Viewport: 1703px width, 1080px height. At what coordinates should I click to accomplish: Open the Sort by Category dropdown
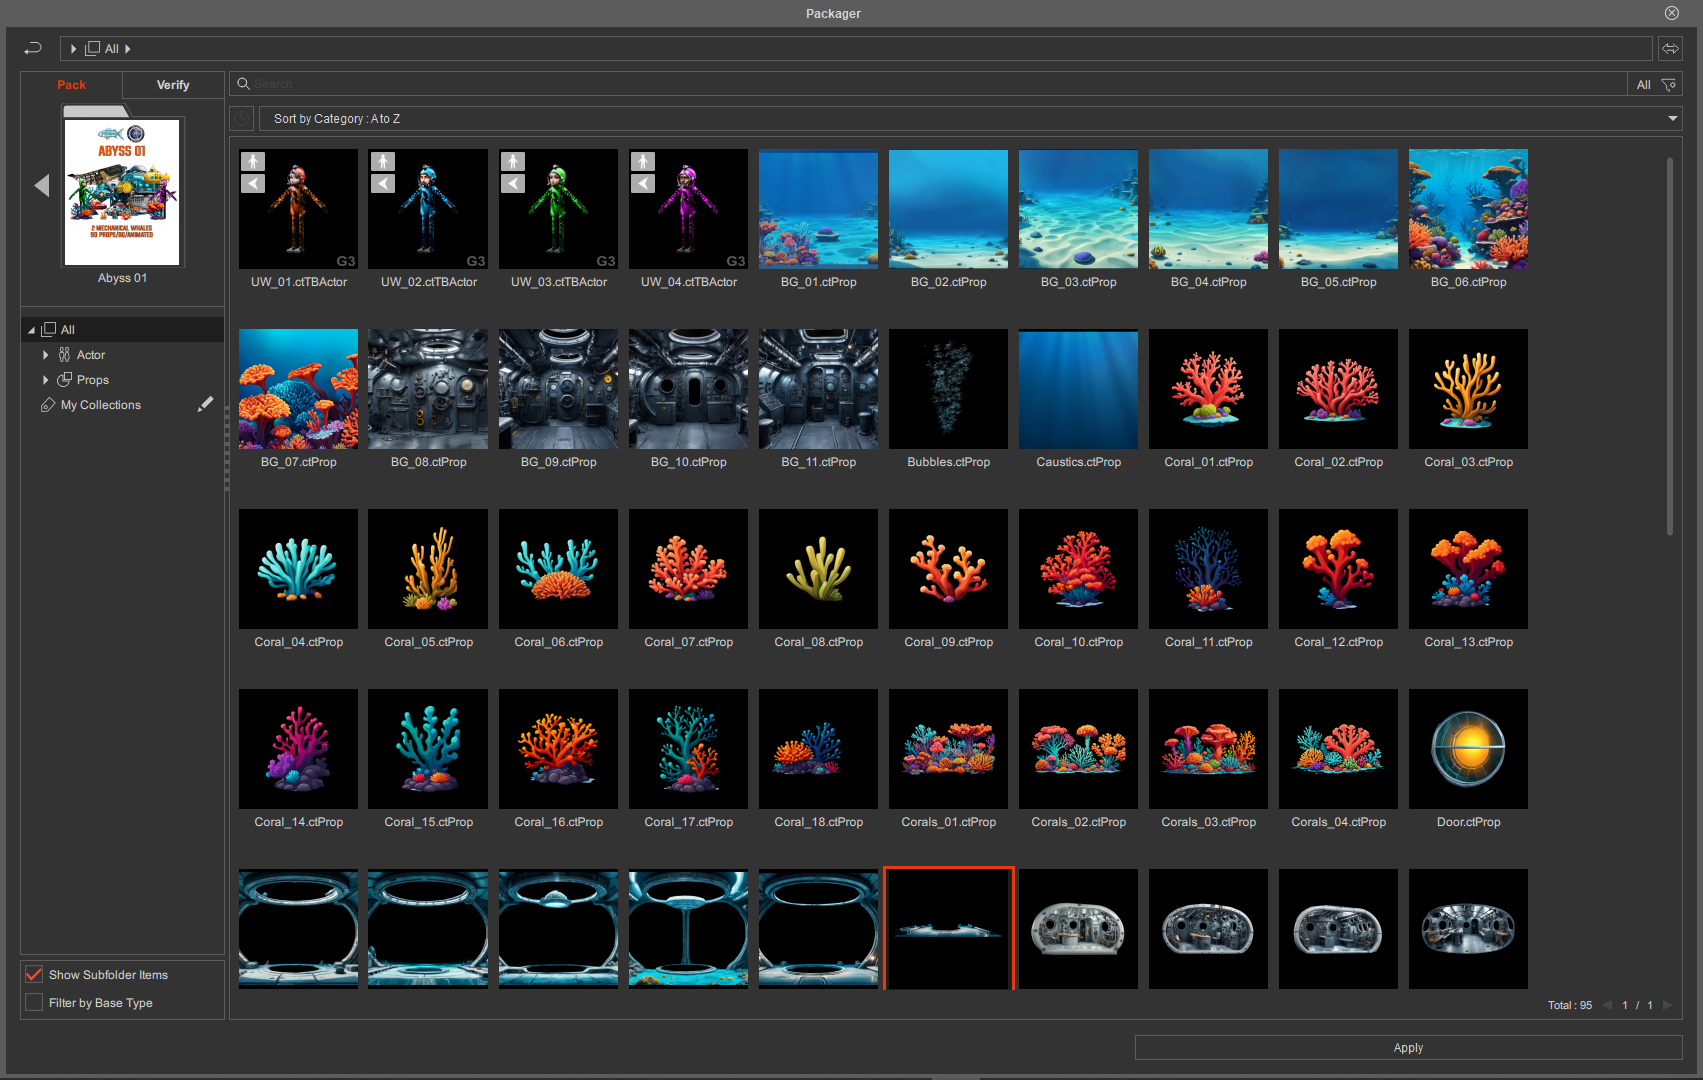tap(969, 119)
